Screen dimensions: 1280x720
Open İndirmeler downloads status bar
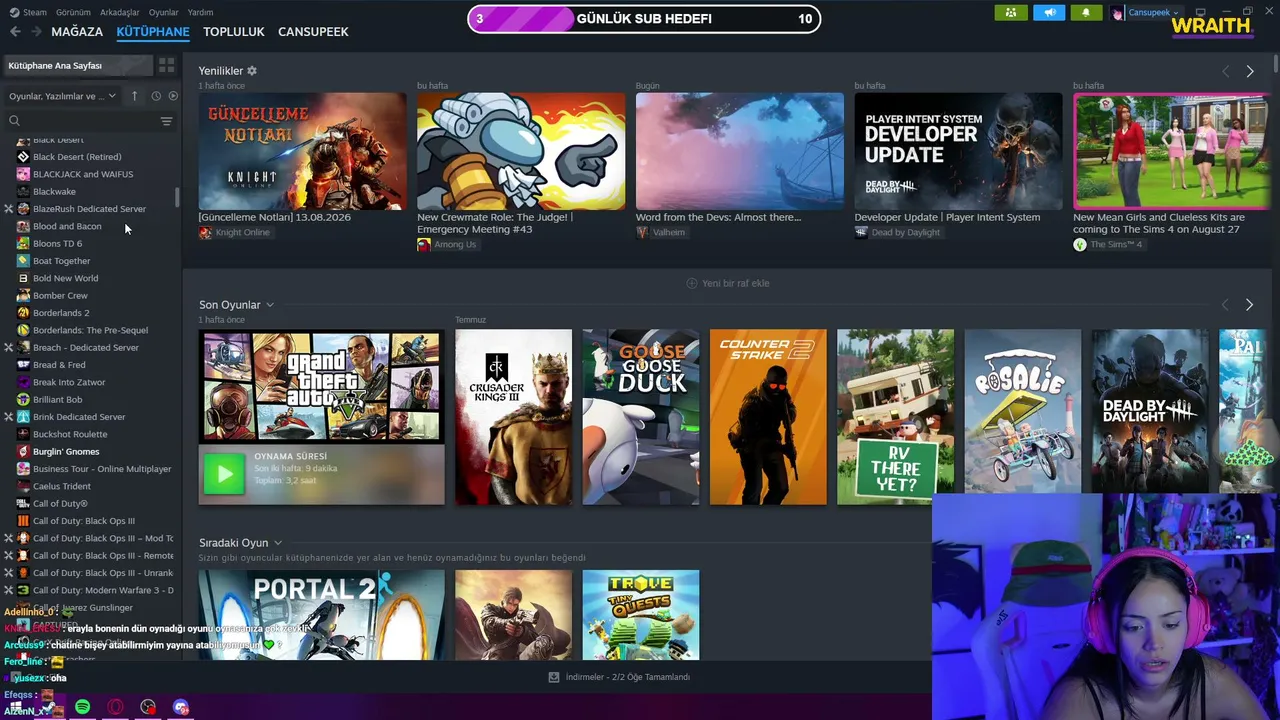(620, 677)
